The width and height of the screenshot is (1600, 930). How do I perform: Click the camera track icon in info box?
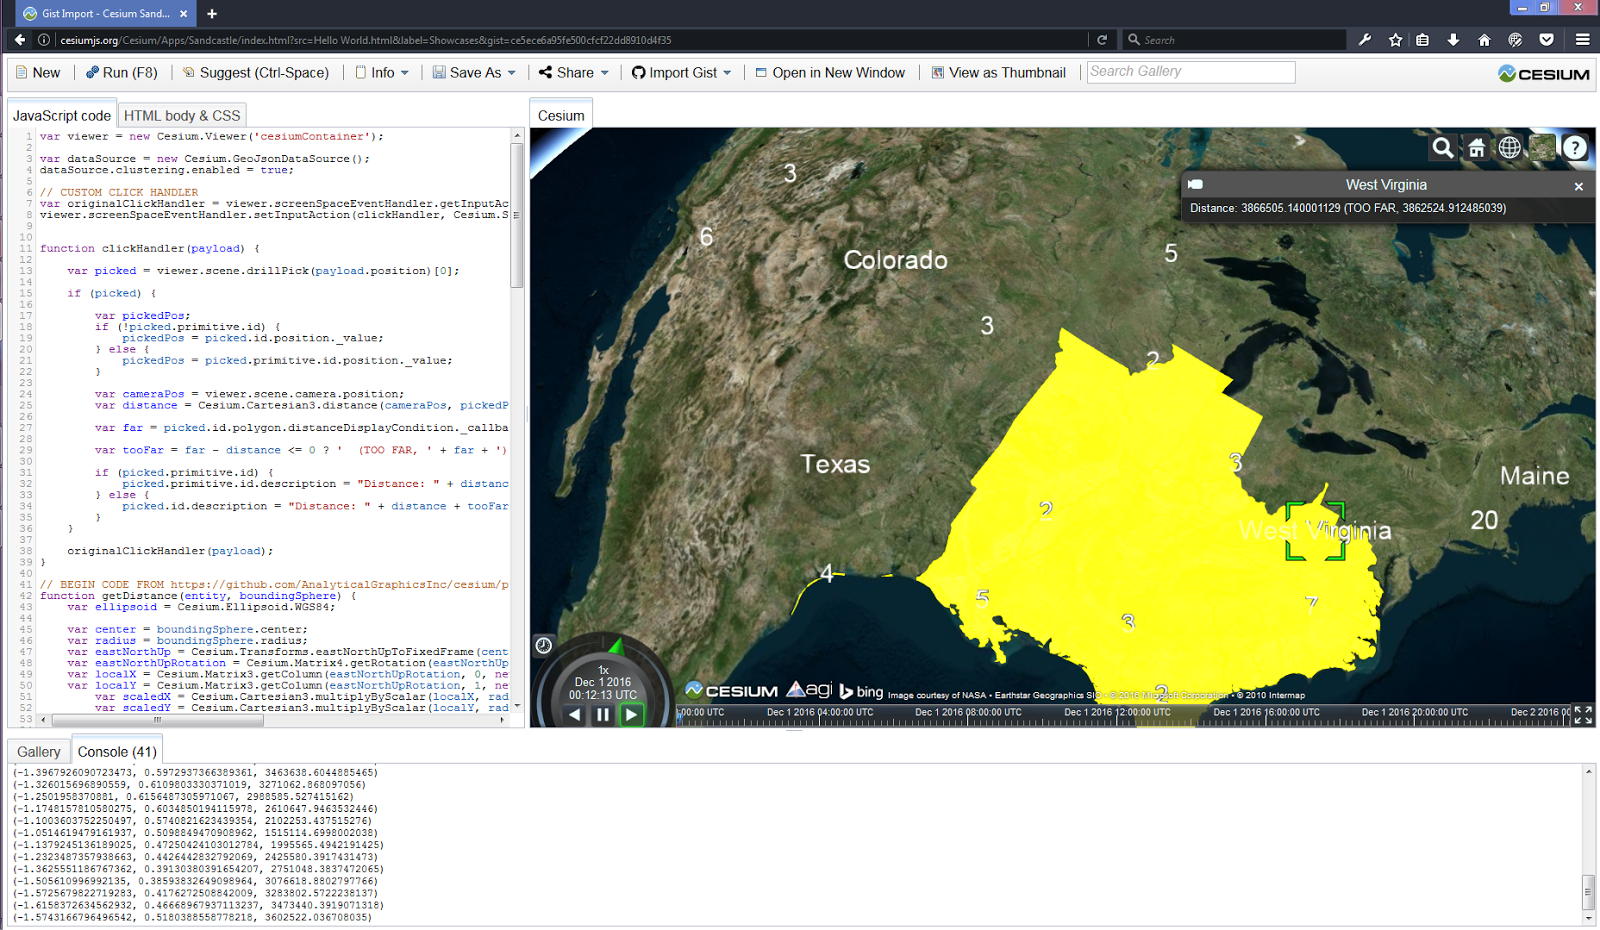point(1195,185)
